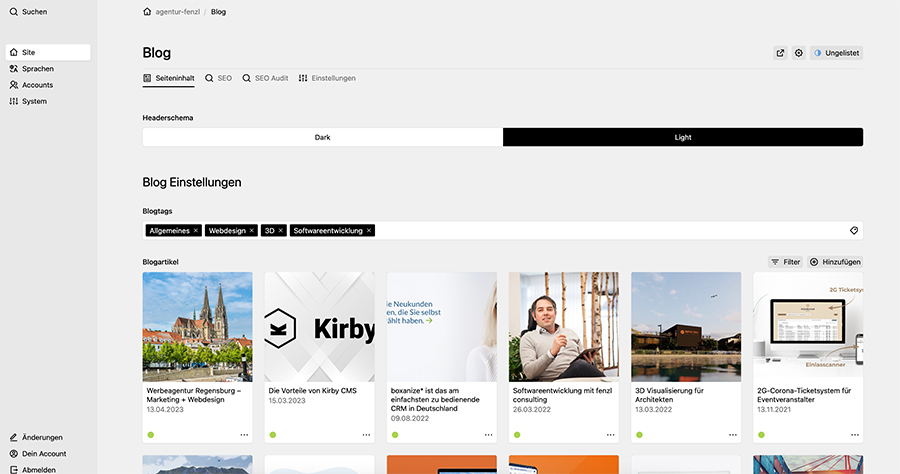Screen dimensions: 900x474
Task: Open the Suchen search in sidebar
Action: 29,11
